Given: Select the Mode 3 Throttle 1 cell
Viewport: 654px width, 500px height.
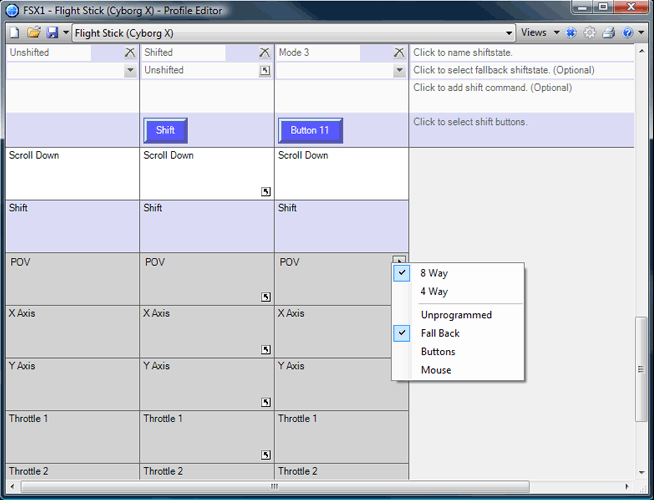Looking at the screenshot, I should pyautogui.click(x=342, y=437).
